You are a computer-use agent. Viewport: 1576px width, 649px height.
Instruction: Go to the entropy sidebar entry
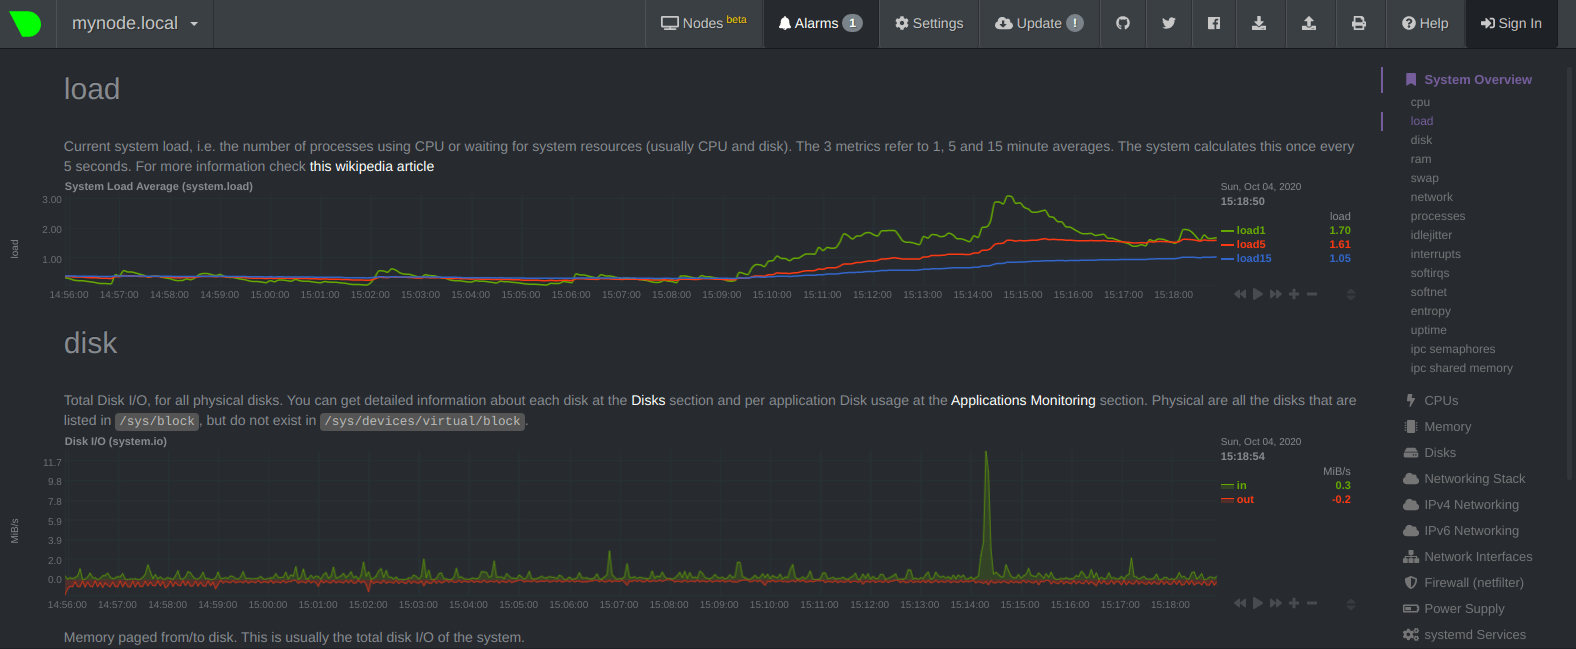(x=1430, y=311)
